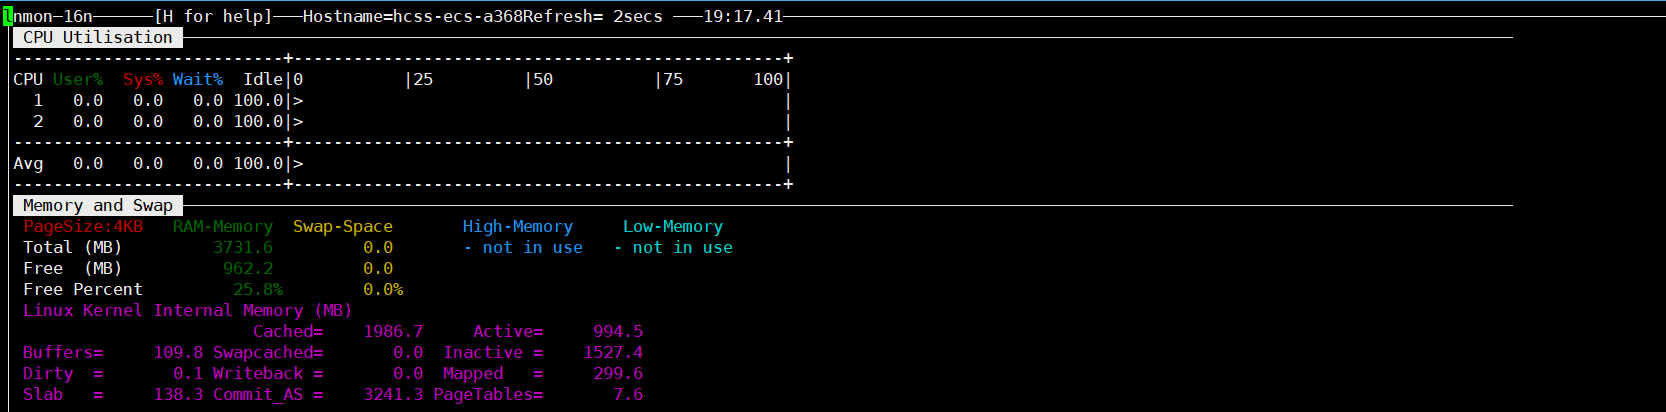This screenshot has width=1666, height=412.
Task: Click the Avg row idle value '100.0'
Action: (258, 164)
